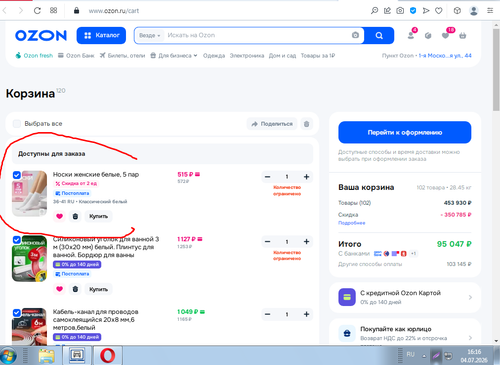This screenshot has width=500, height=365.
Task: Open Ozon account profile icon with badge
Action: point(411,35)
